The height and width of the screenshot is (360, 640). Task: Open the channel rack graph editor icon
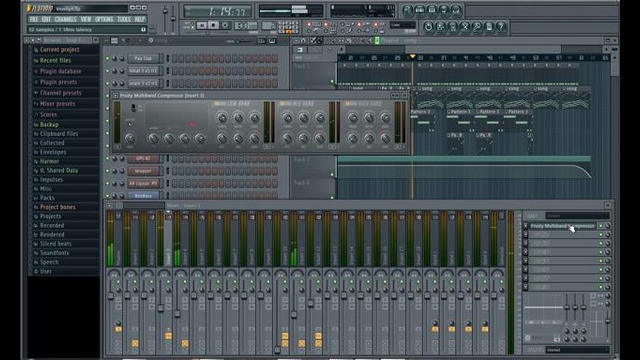[262, 41]
